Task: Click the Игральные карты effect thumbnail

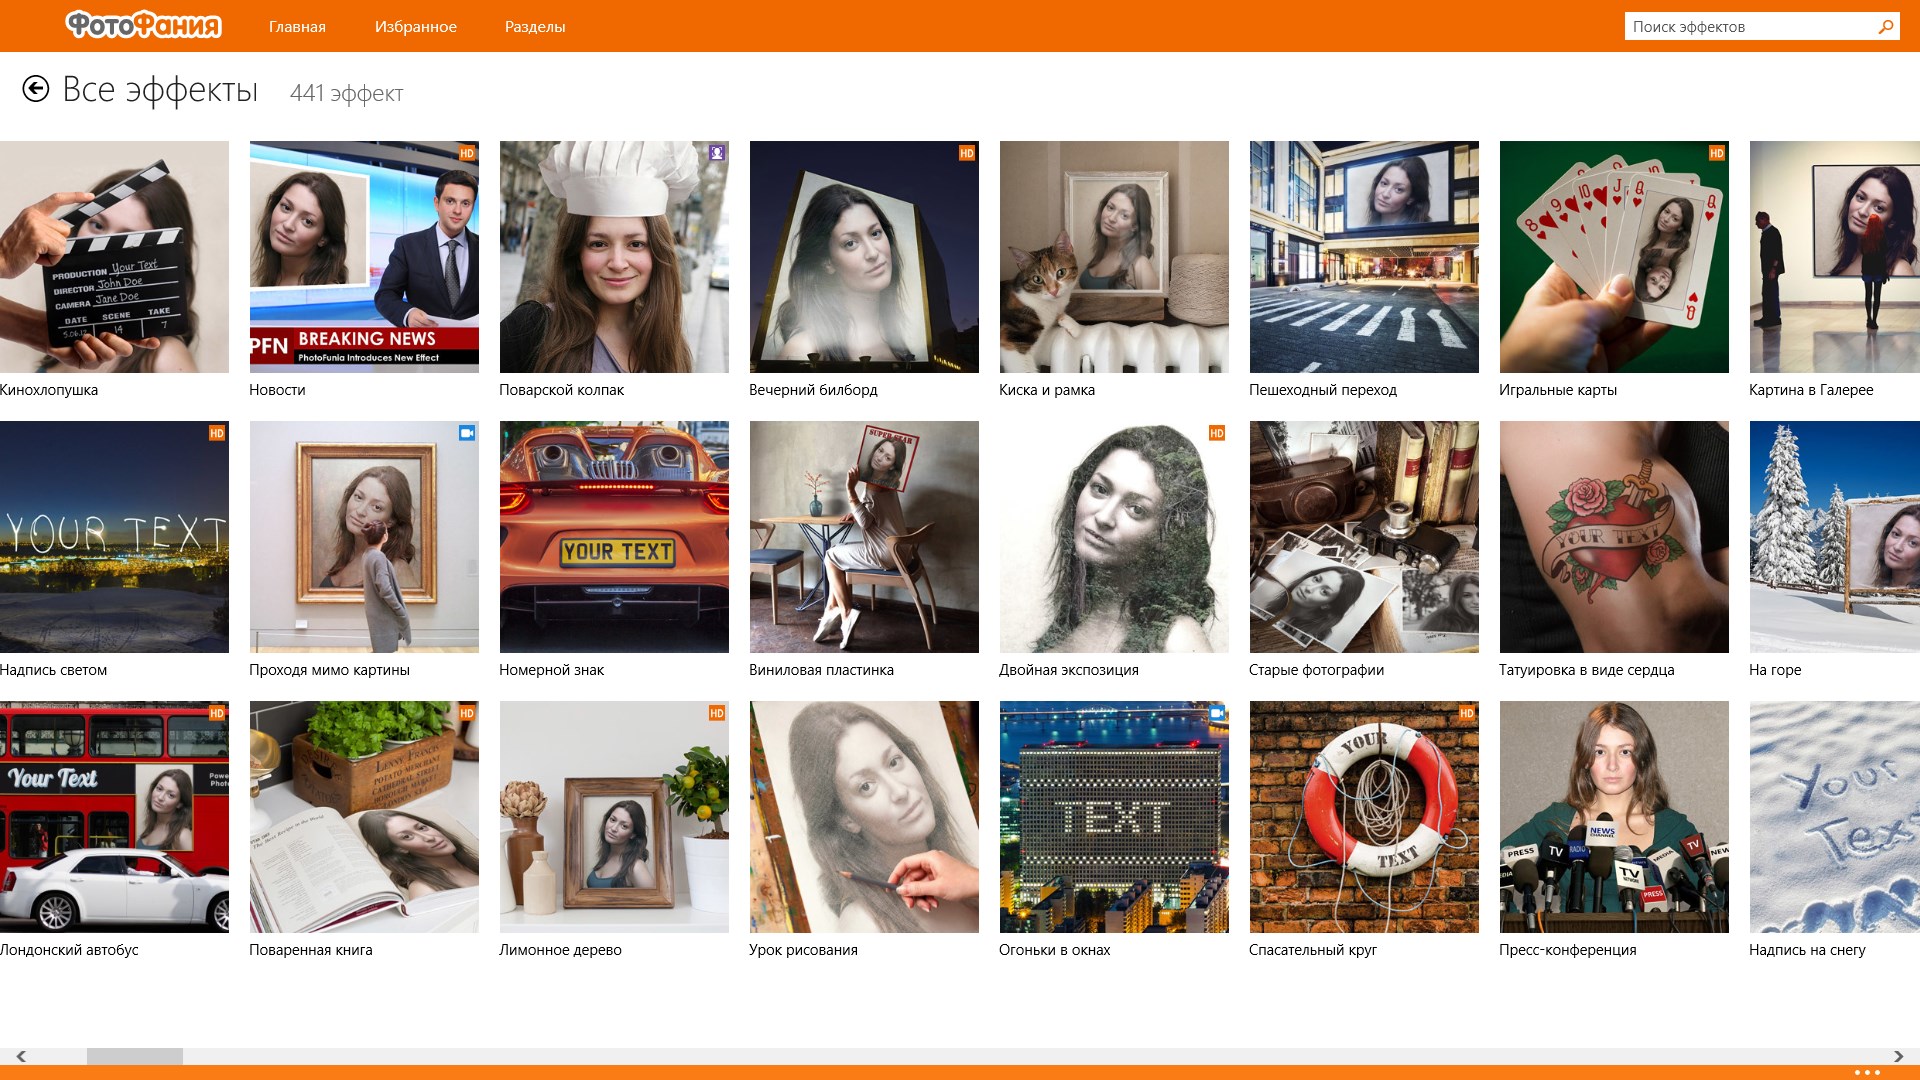Action: point(1614,256)
